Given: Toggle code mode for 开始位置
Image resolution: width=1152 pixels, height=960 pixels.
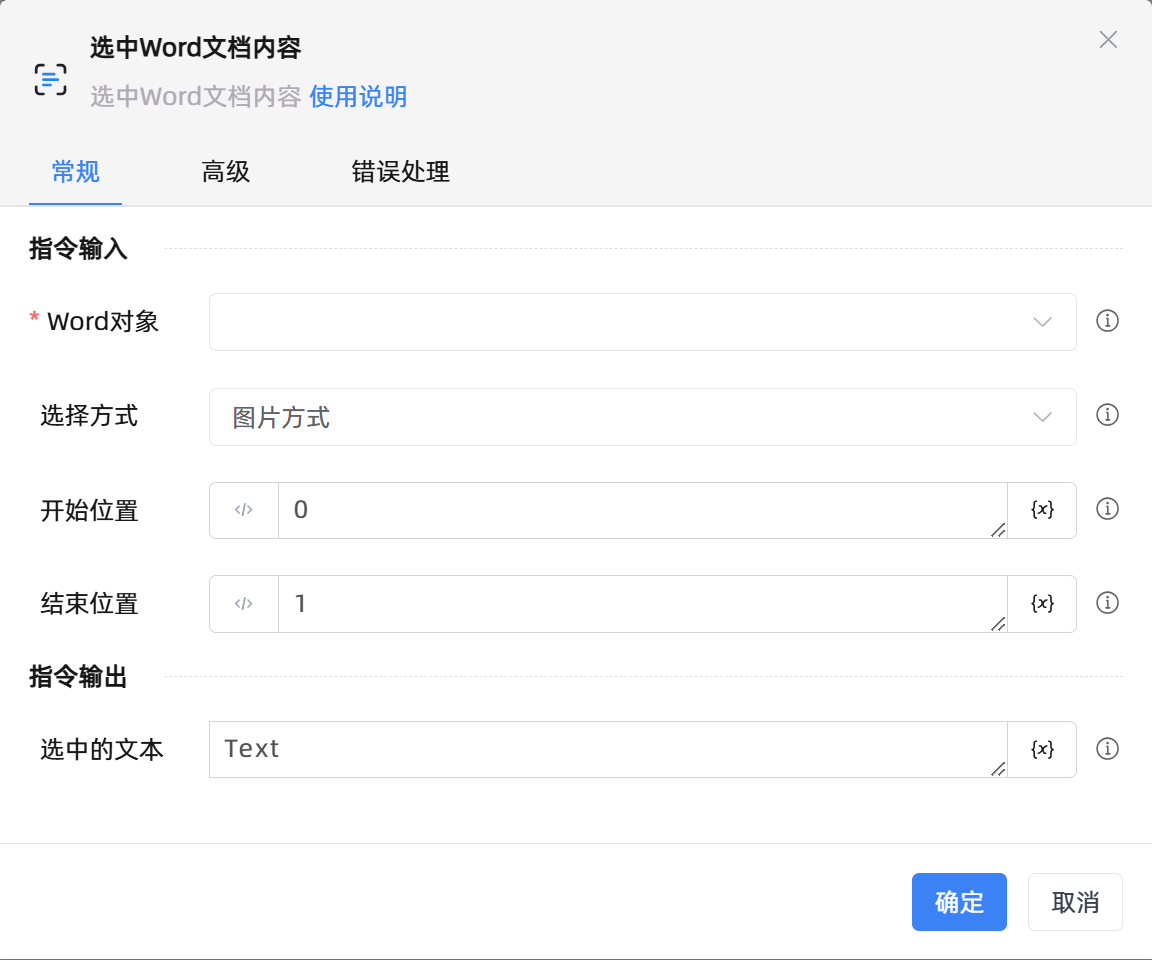Looking at the screenshot, I should 244,510.
